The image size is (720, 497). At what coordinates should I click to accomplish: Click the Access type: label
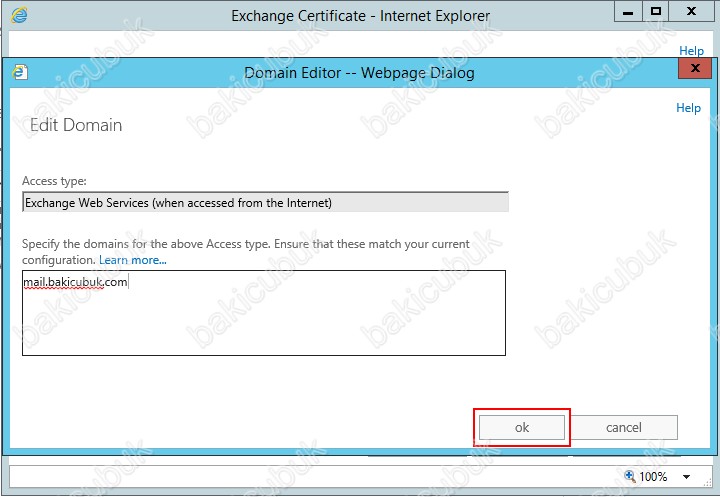pos(54,181)
